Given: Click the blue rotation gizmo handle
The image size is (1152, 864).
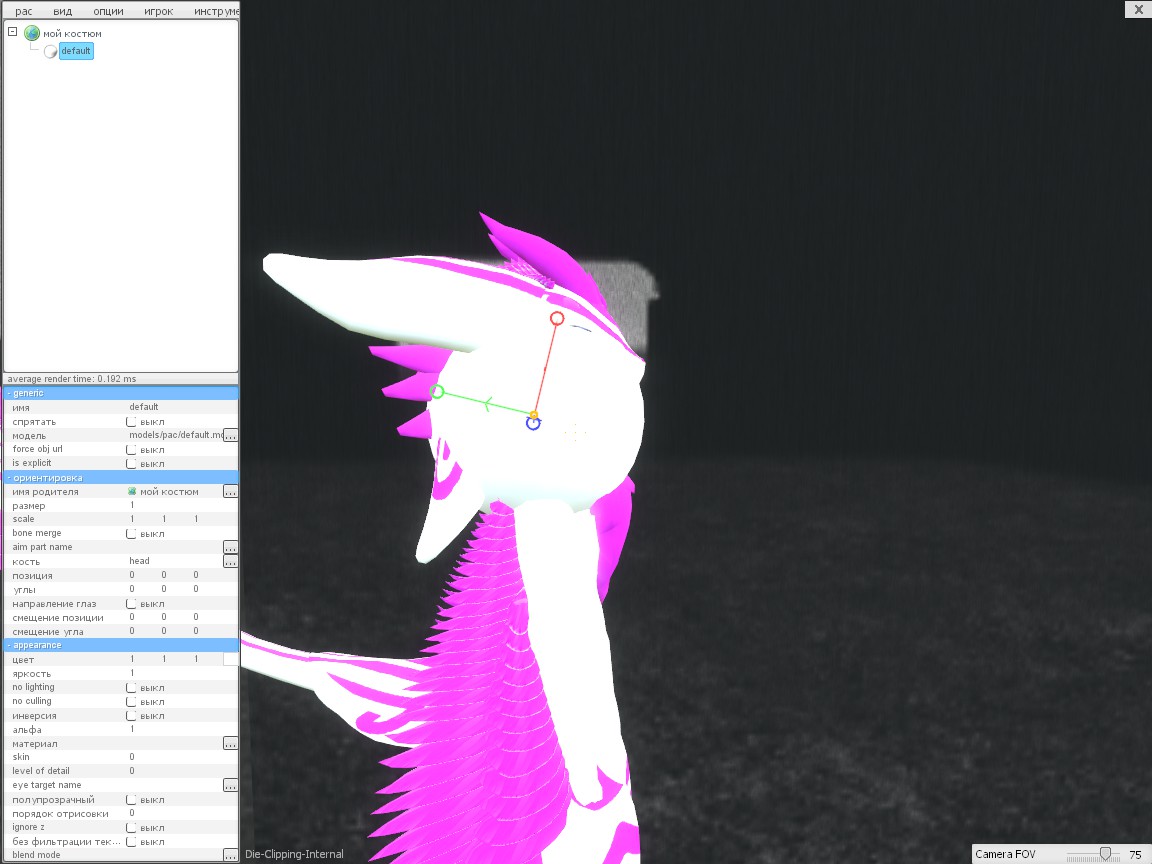Looking at the screenshot, I should (533, 424).
